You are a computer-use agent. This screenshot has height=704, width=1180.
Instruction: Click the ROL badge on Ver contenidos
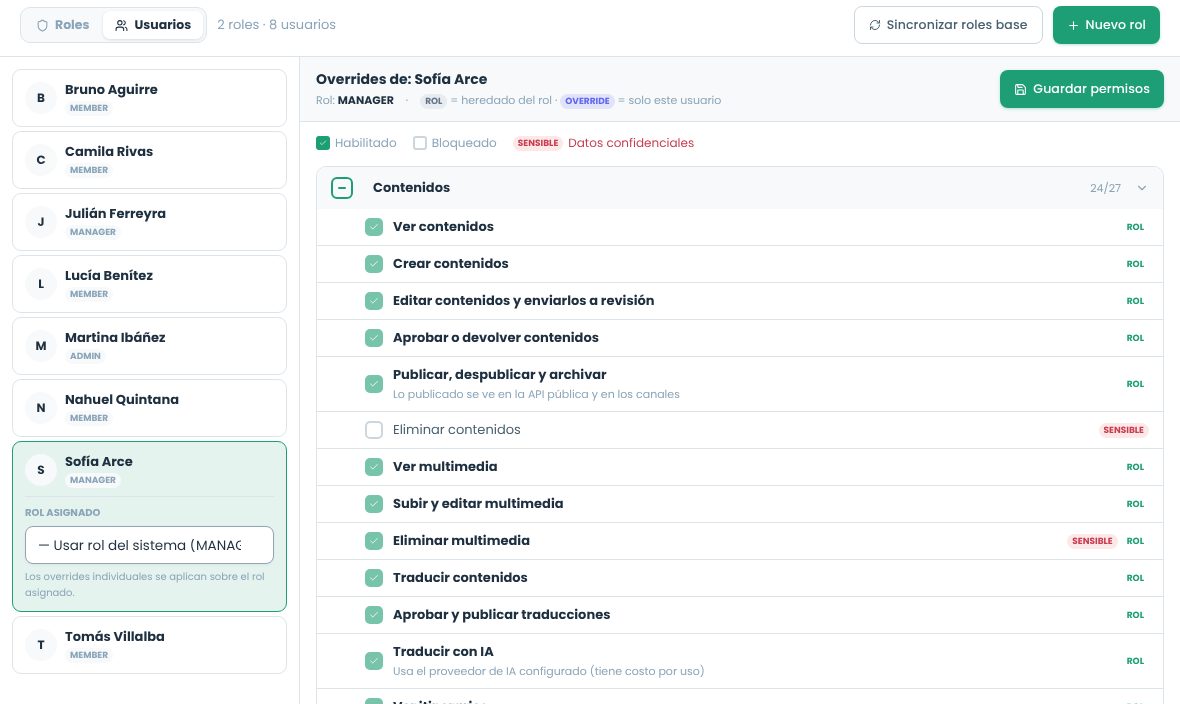1135,227
